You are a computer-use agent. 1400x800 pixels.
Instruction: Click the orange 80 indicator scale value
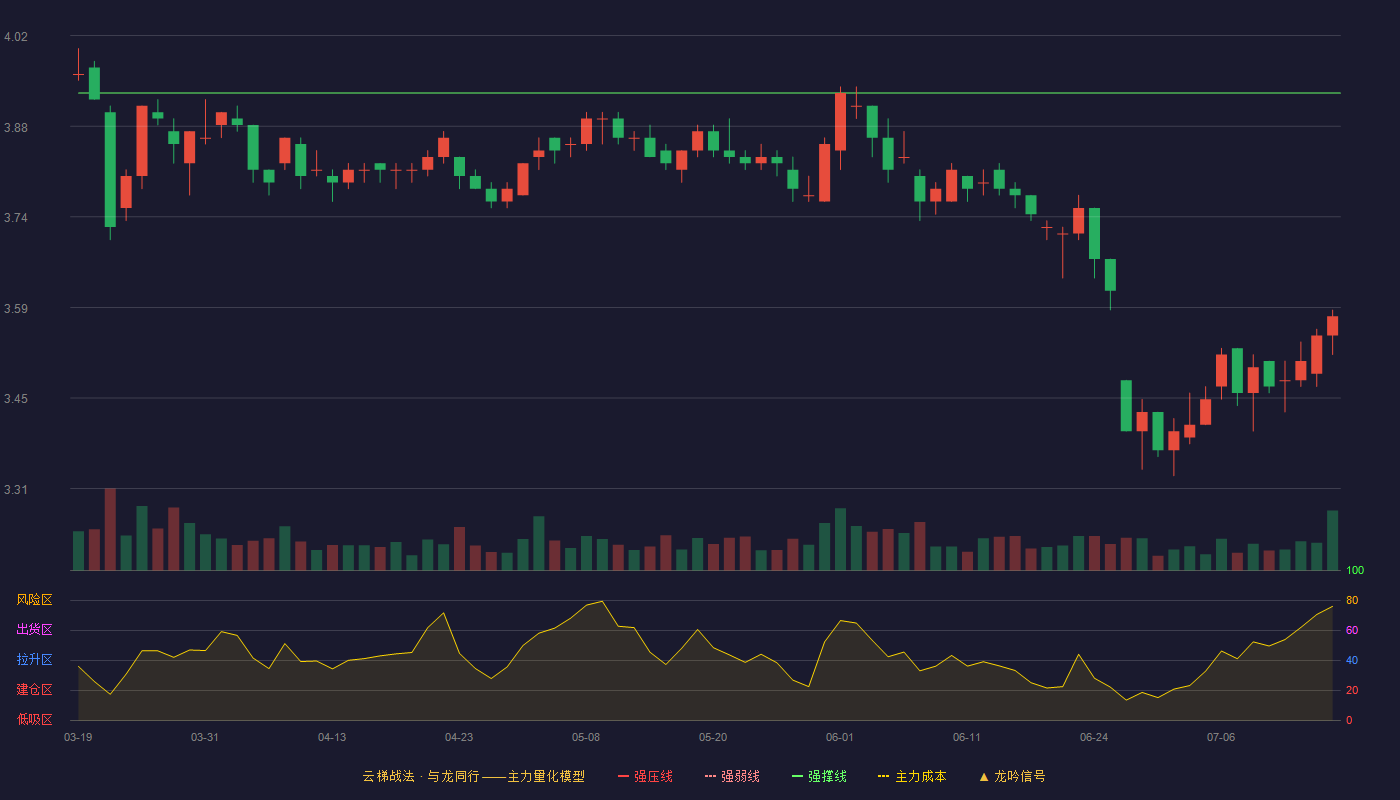point(1352,600)
